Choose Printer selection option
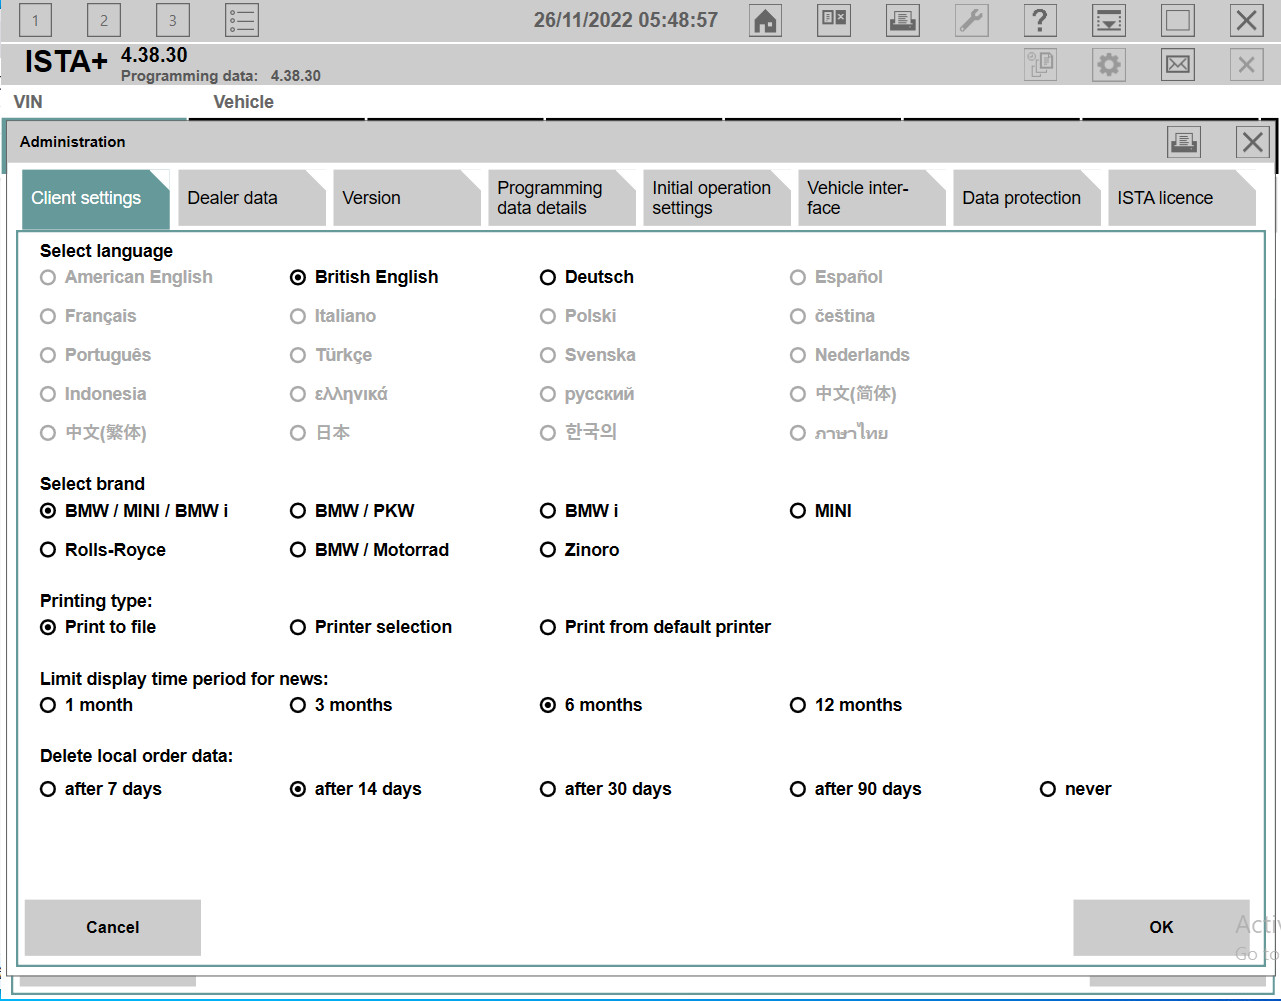Screen dimensions: 1281x1001 [371, 627]
